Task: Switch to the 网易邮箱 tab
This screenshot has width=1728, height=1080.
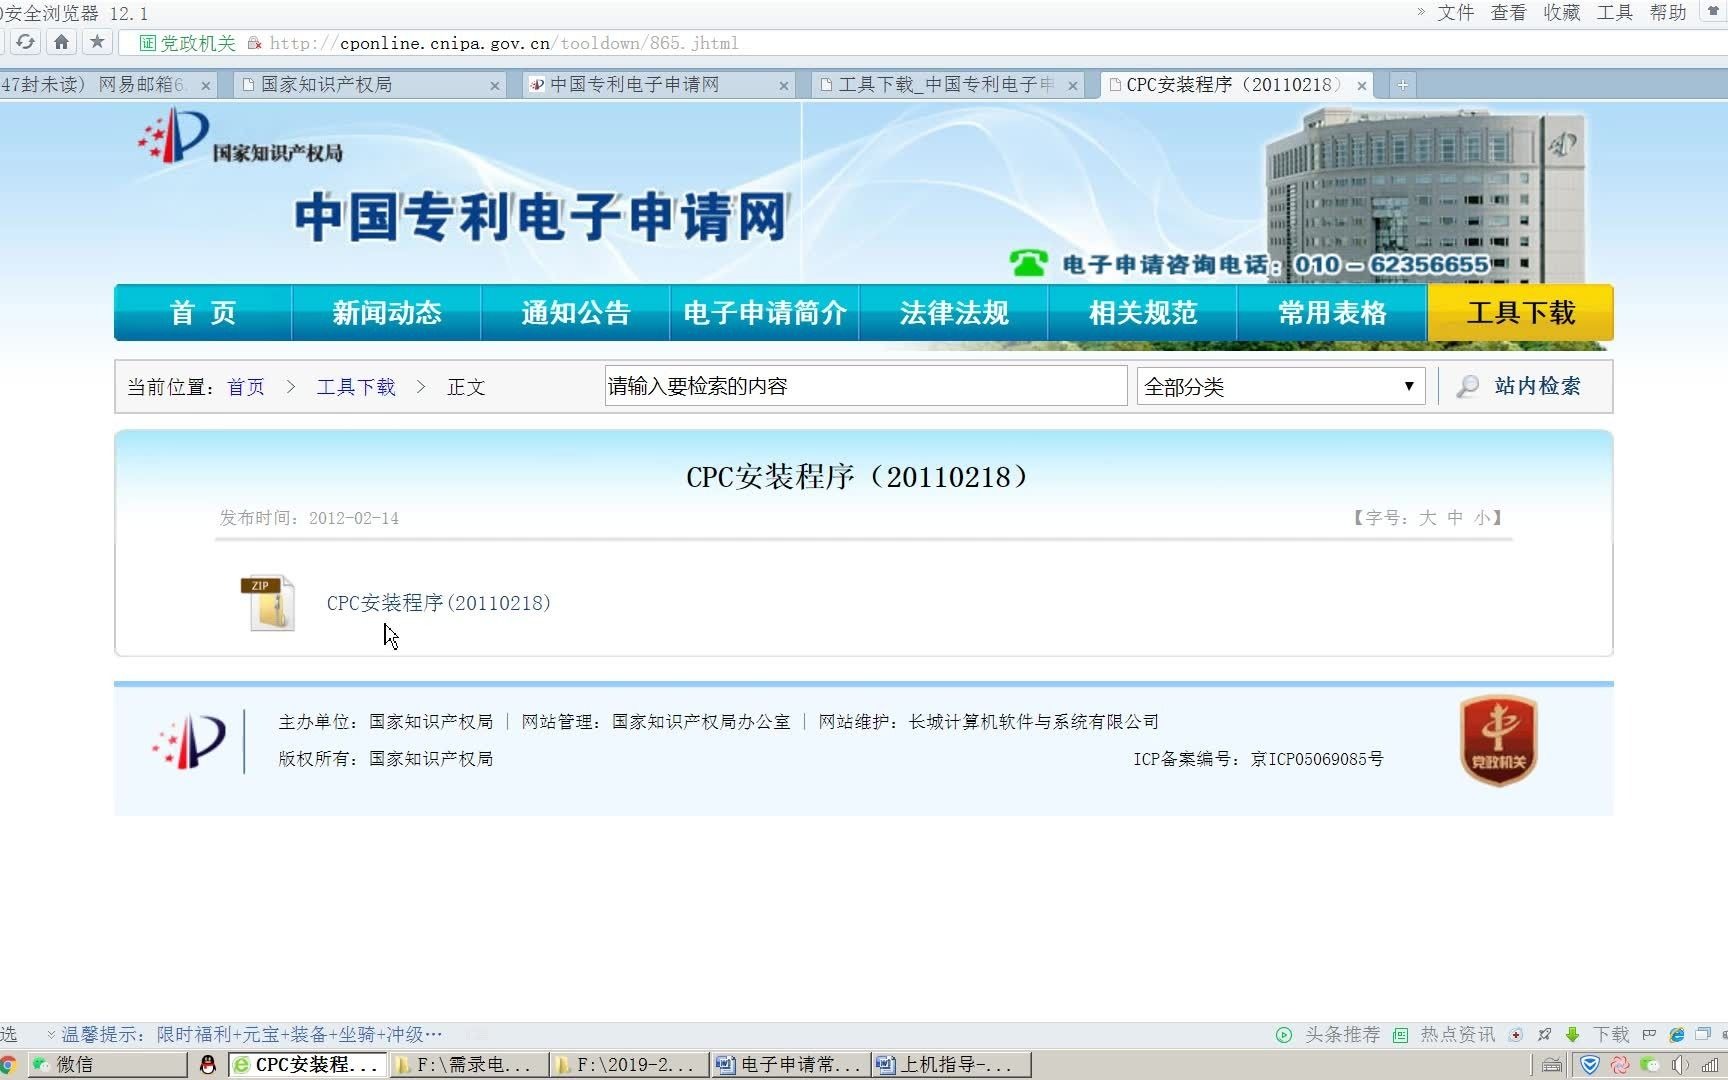Action: [107, 85]
